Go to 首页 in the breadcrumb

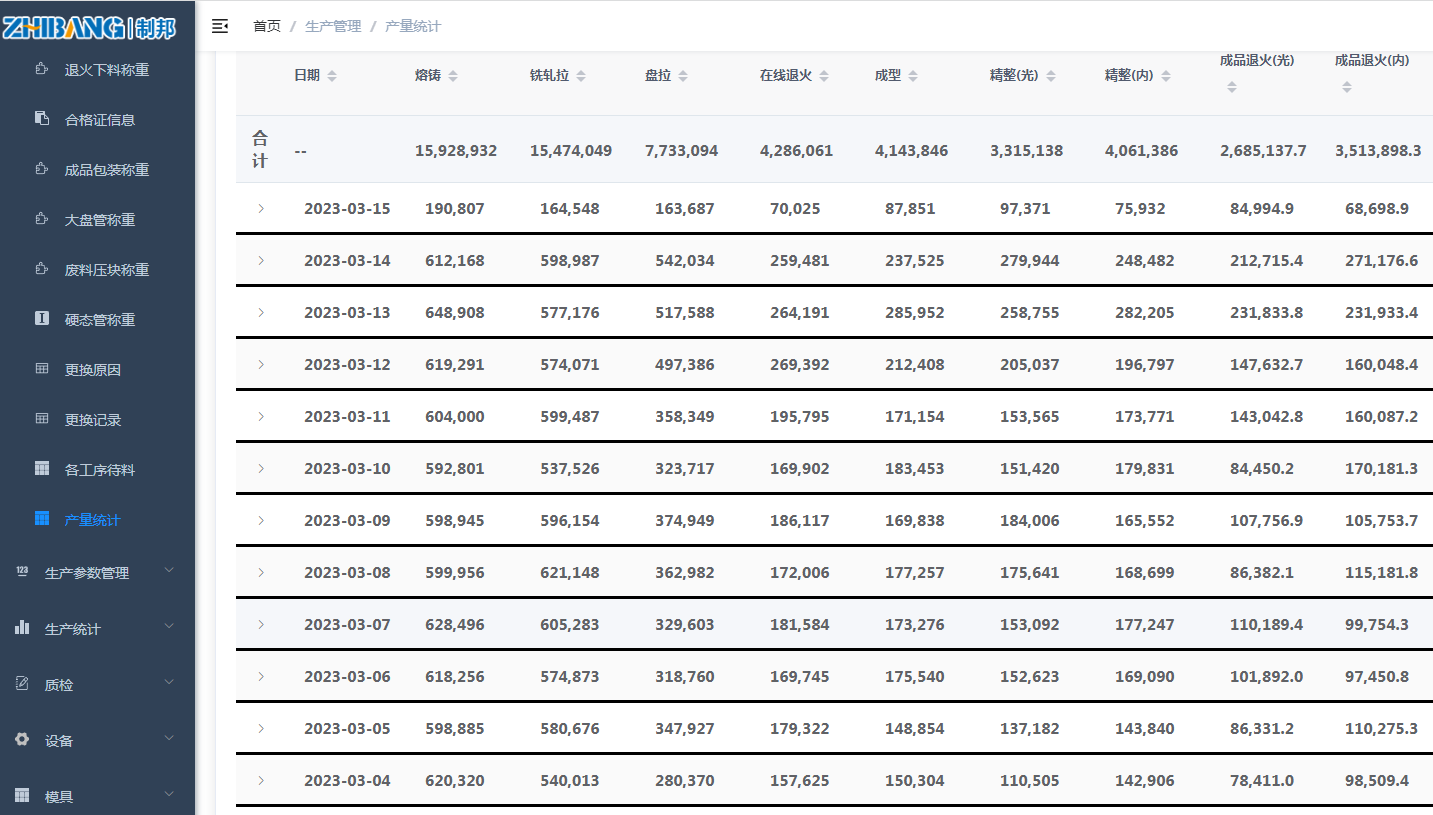click(x=267, y=26)
